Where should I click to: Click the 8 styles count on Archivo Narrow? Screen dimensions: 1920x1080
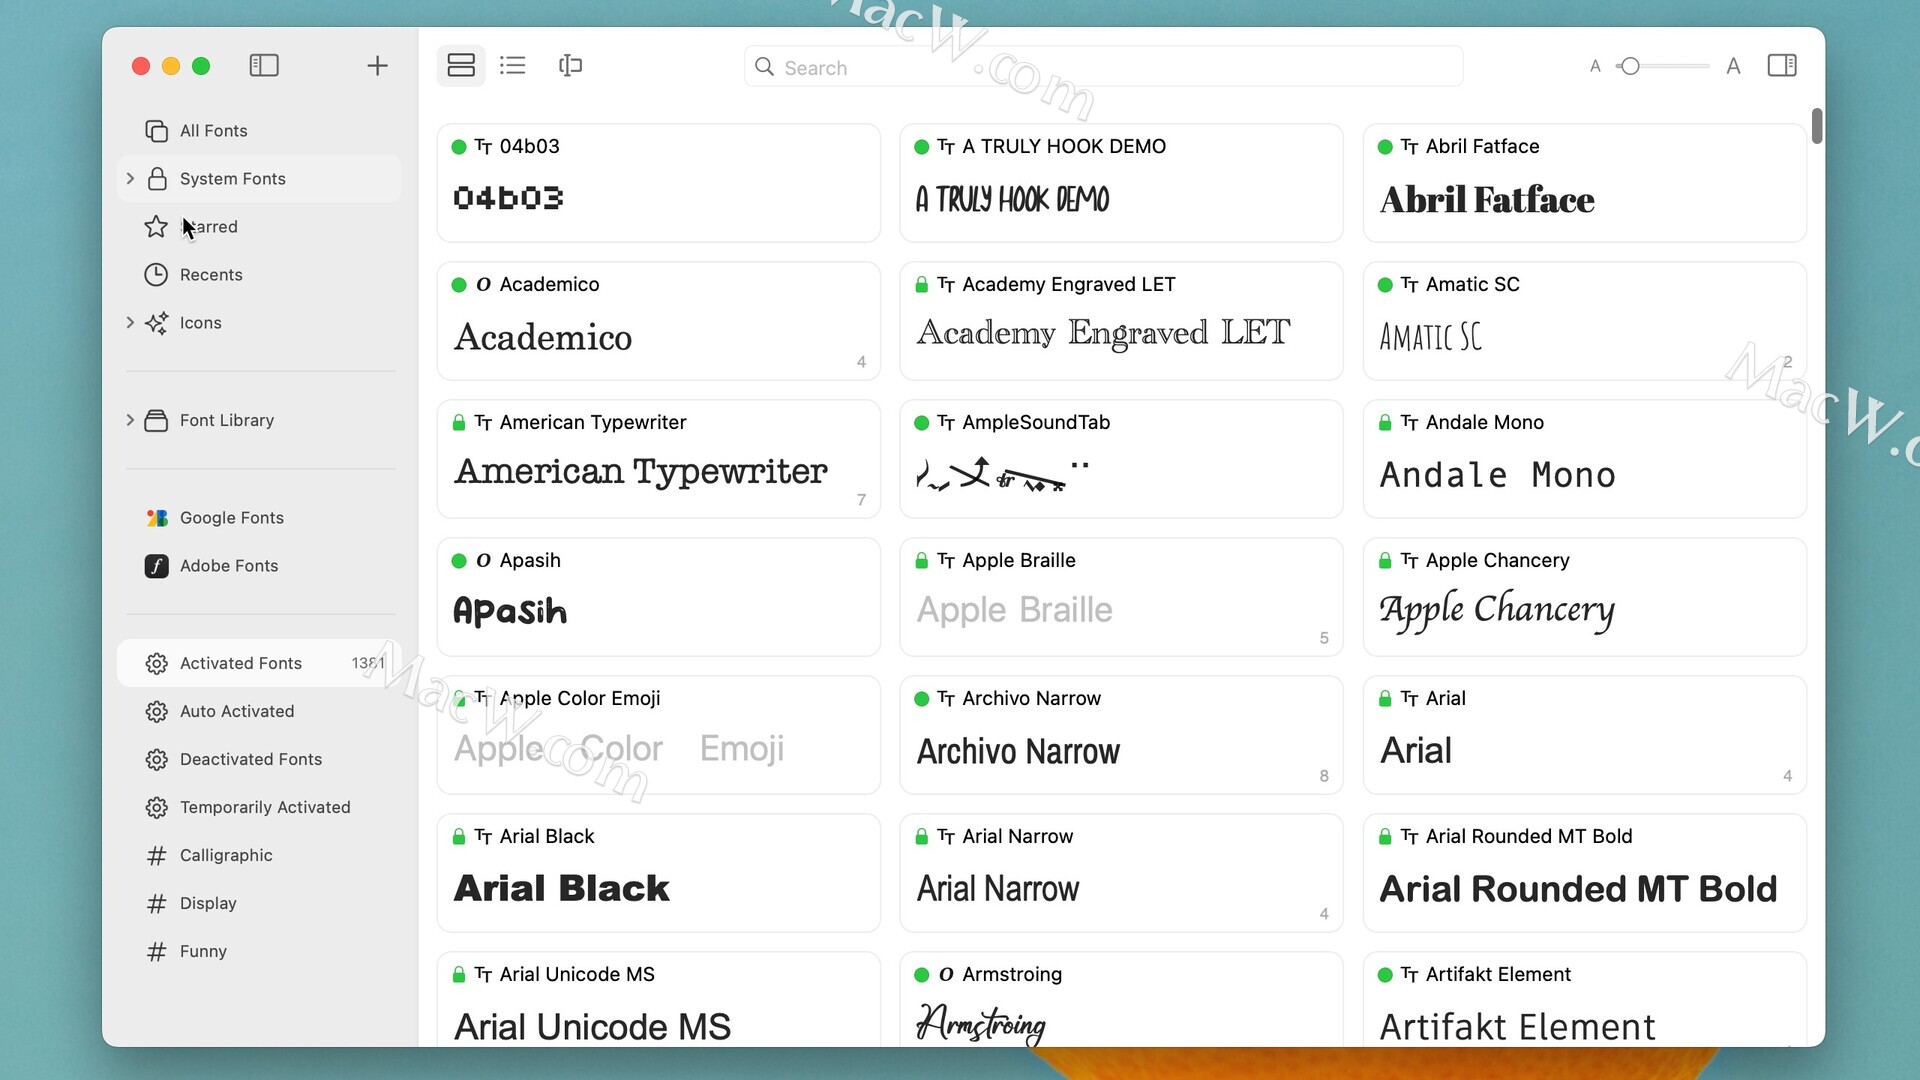1324,776
